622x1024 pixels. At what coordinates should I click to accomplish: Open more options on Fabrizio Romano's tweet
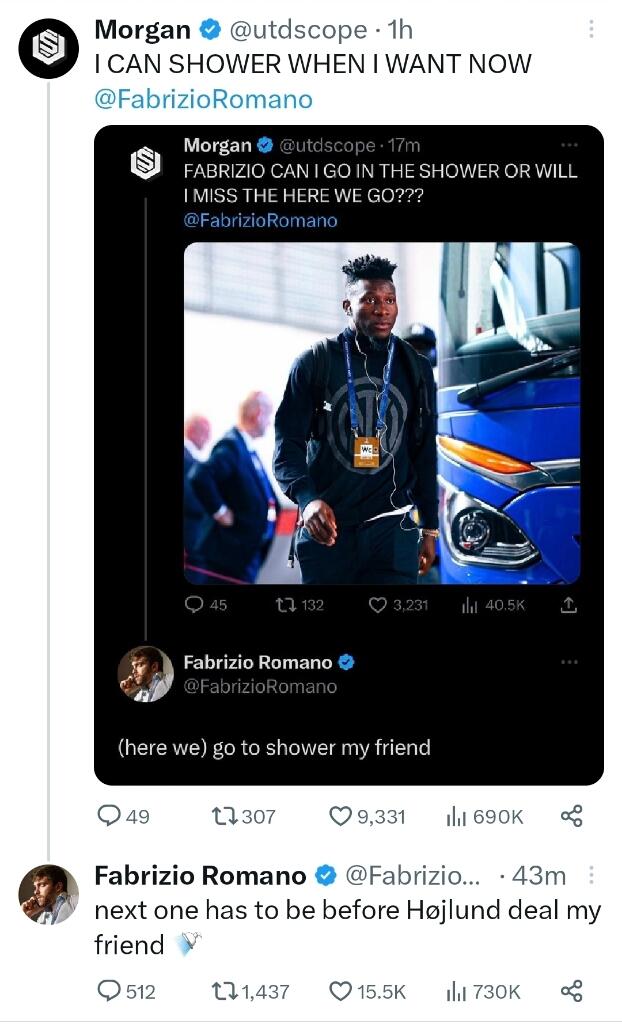[x=590, y=876]
